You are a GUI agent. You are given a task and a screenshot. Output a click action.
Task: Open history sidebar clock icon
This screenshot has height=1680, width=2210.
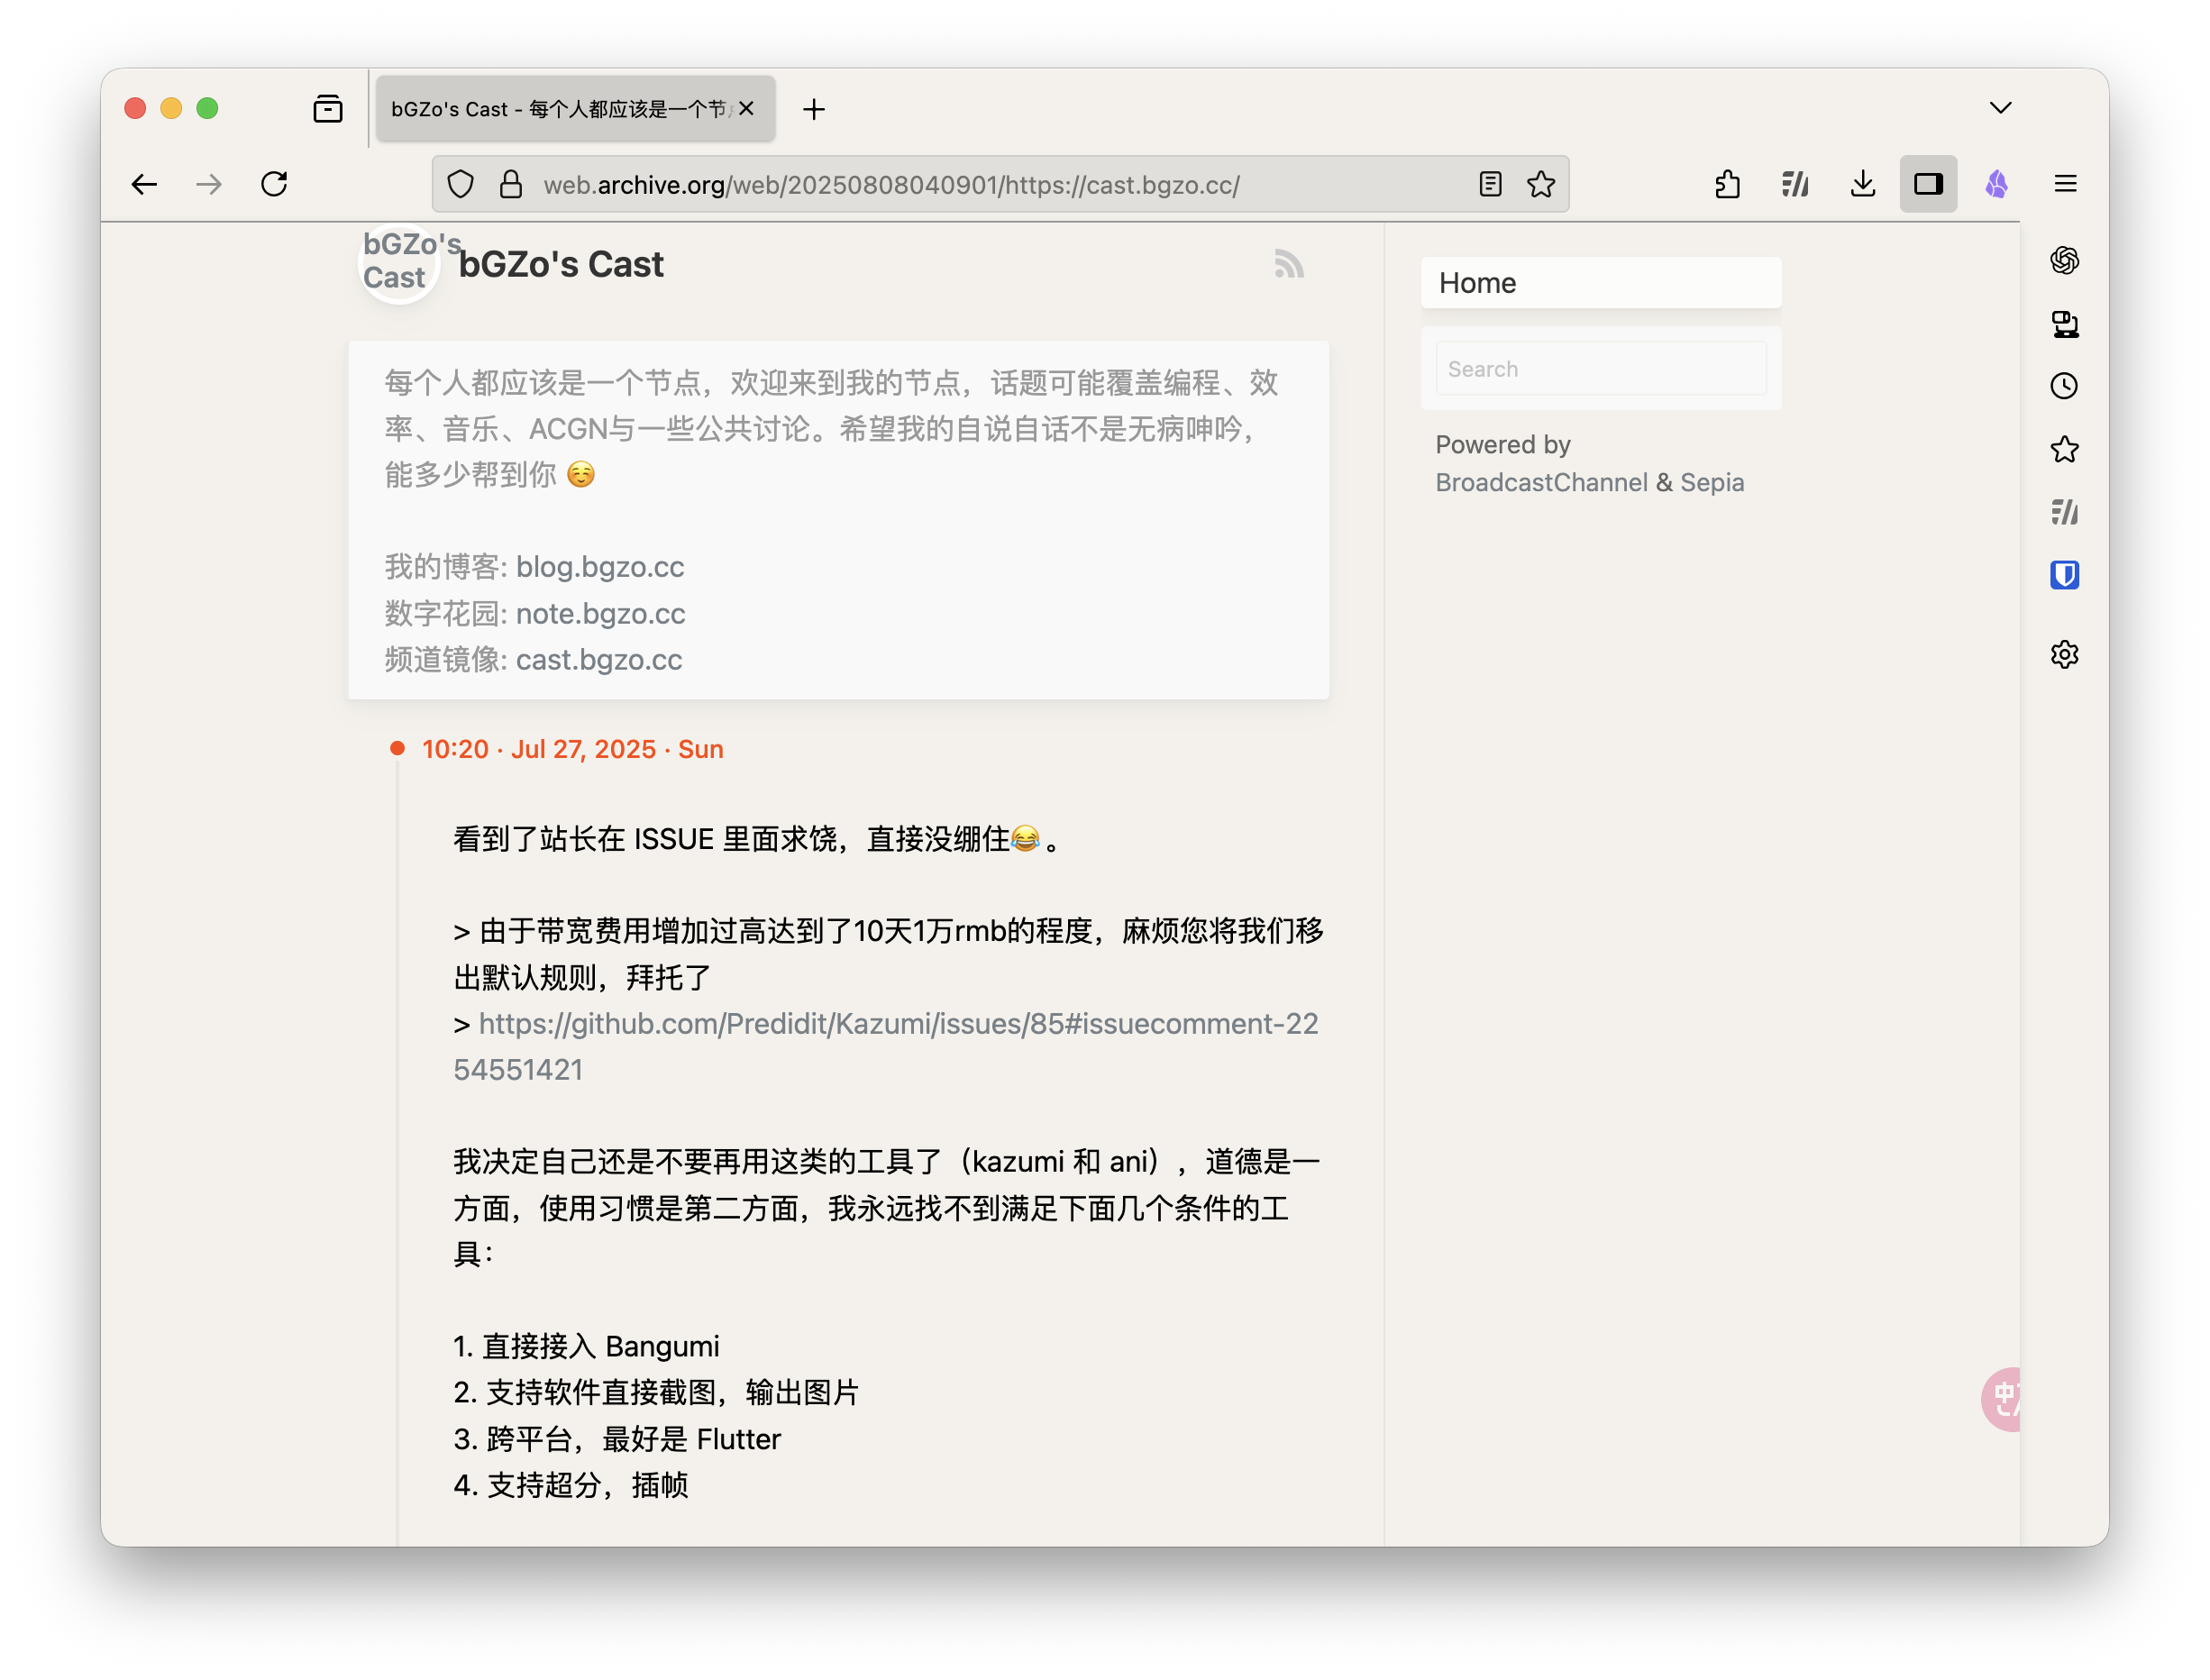tap(2064, 386)
